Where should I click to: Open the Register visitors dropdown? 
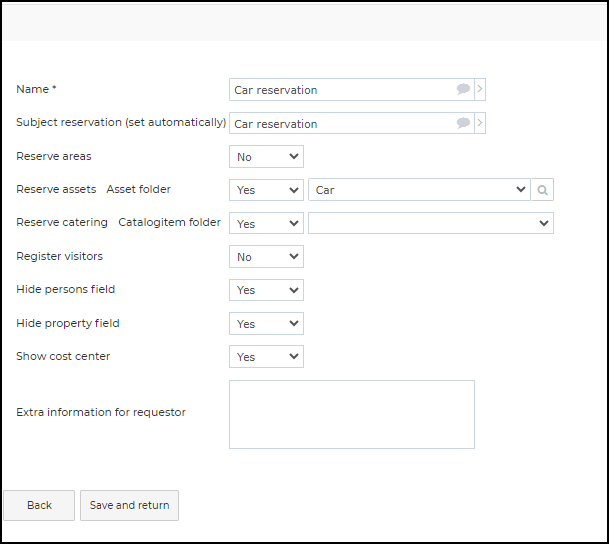point(266,257)
